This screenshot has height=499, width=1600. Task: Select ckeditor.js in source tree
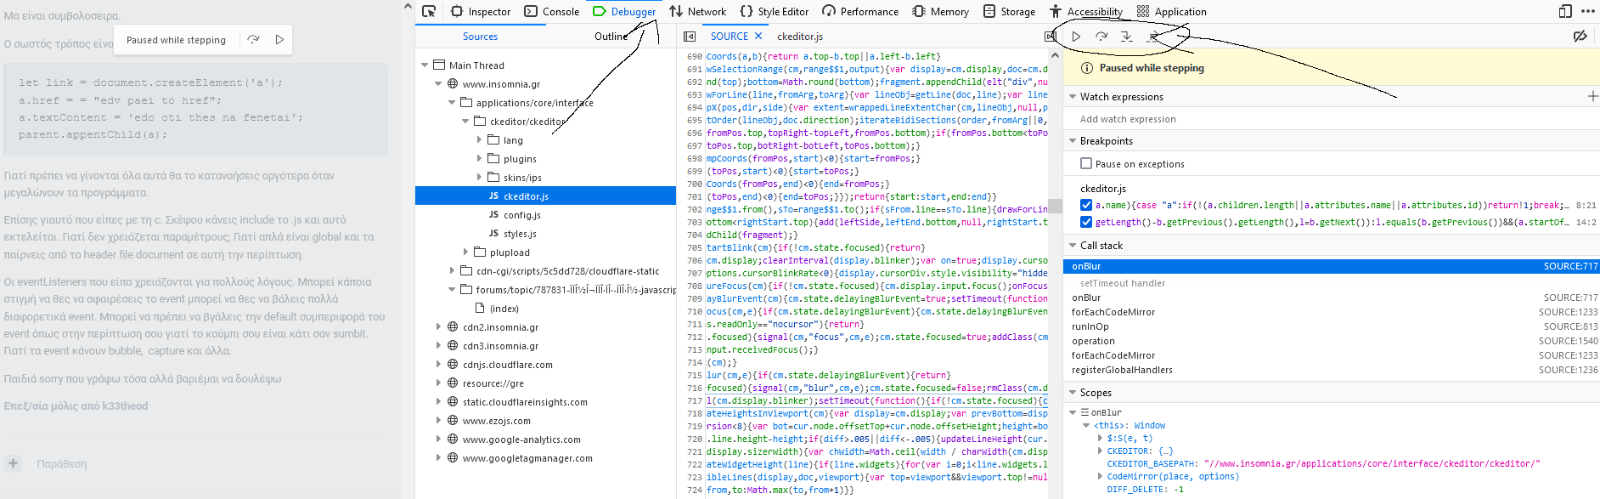pyautogui.click(x=545, y=196)
